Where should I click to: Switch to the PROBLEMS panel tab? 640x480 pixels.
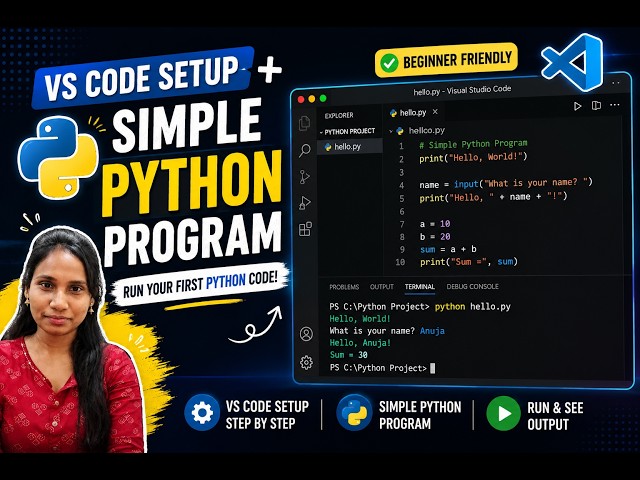pyautogui.click(x=344, y=287)
